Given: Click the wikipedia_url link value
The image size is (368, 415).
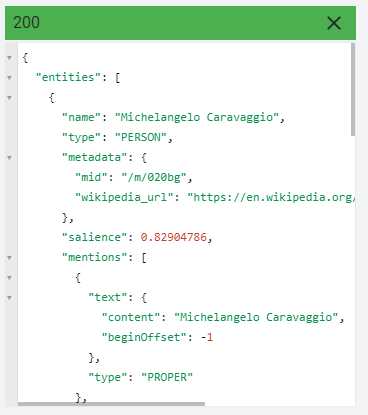Looking at the screenshot, I should (x=271, y=197).
